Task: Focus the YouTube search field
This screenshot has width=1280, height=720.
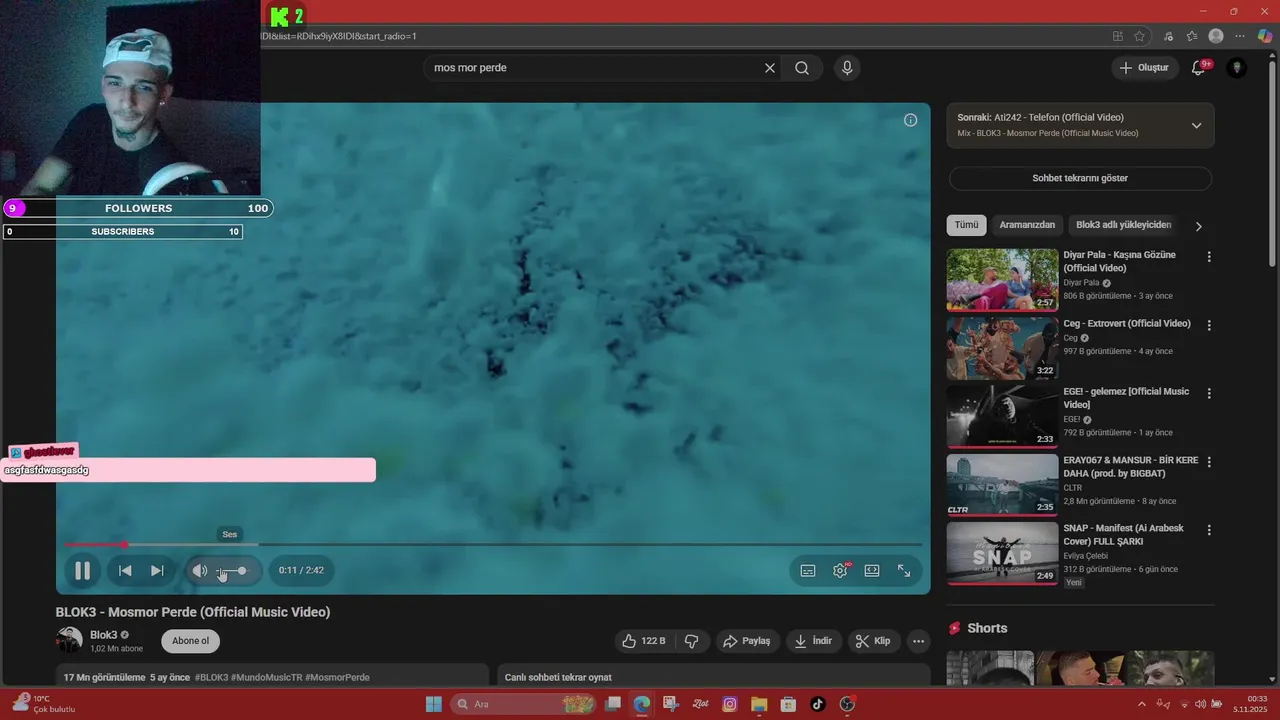Action: pos(595,68)
